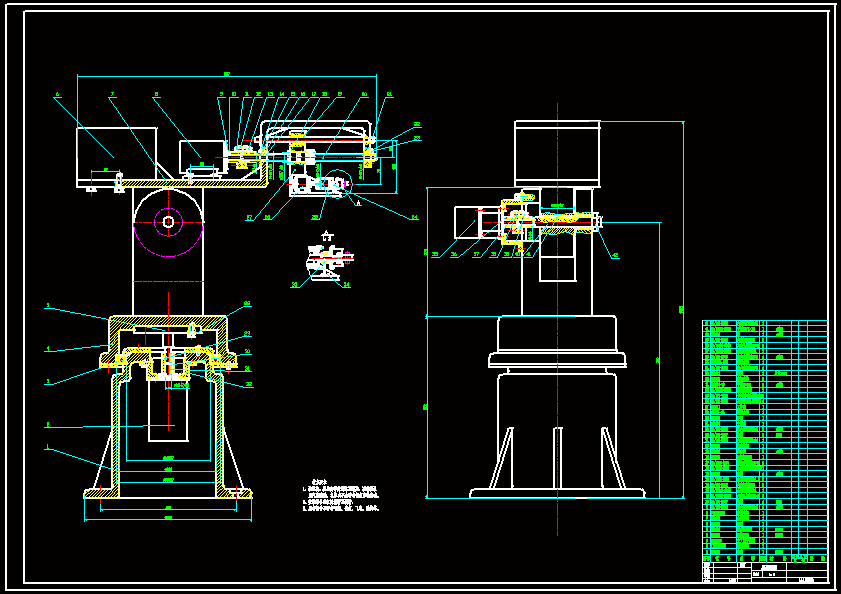Click part callout number 8
This screenshot has width=841, height=594.
click(157, 94)
